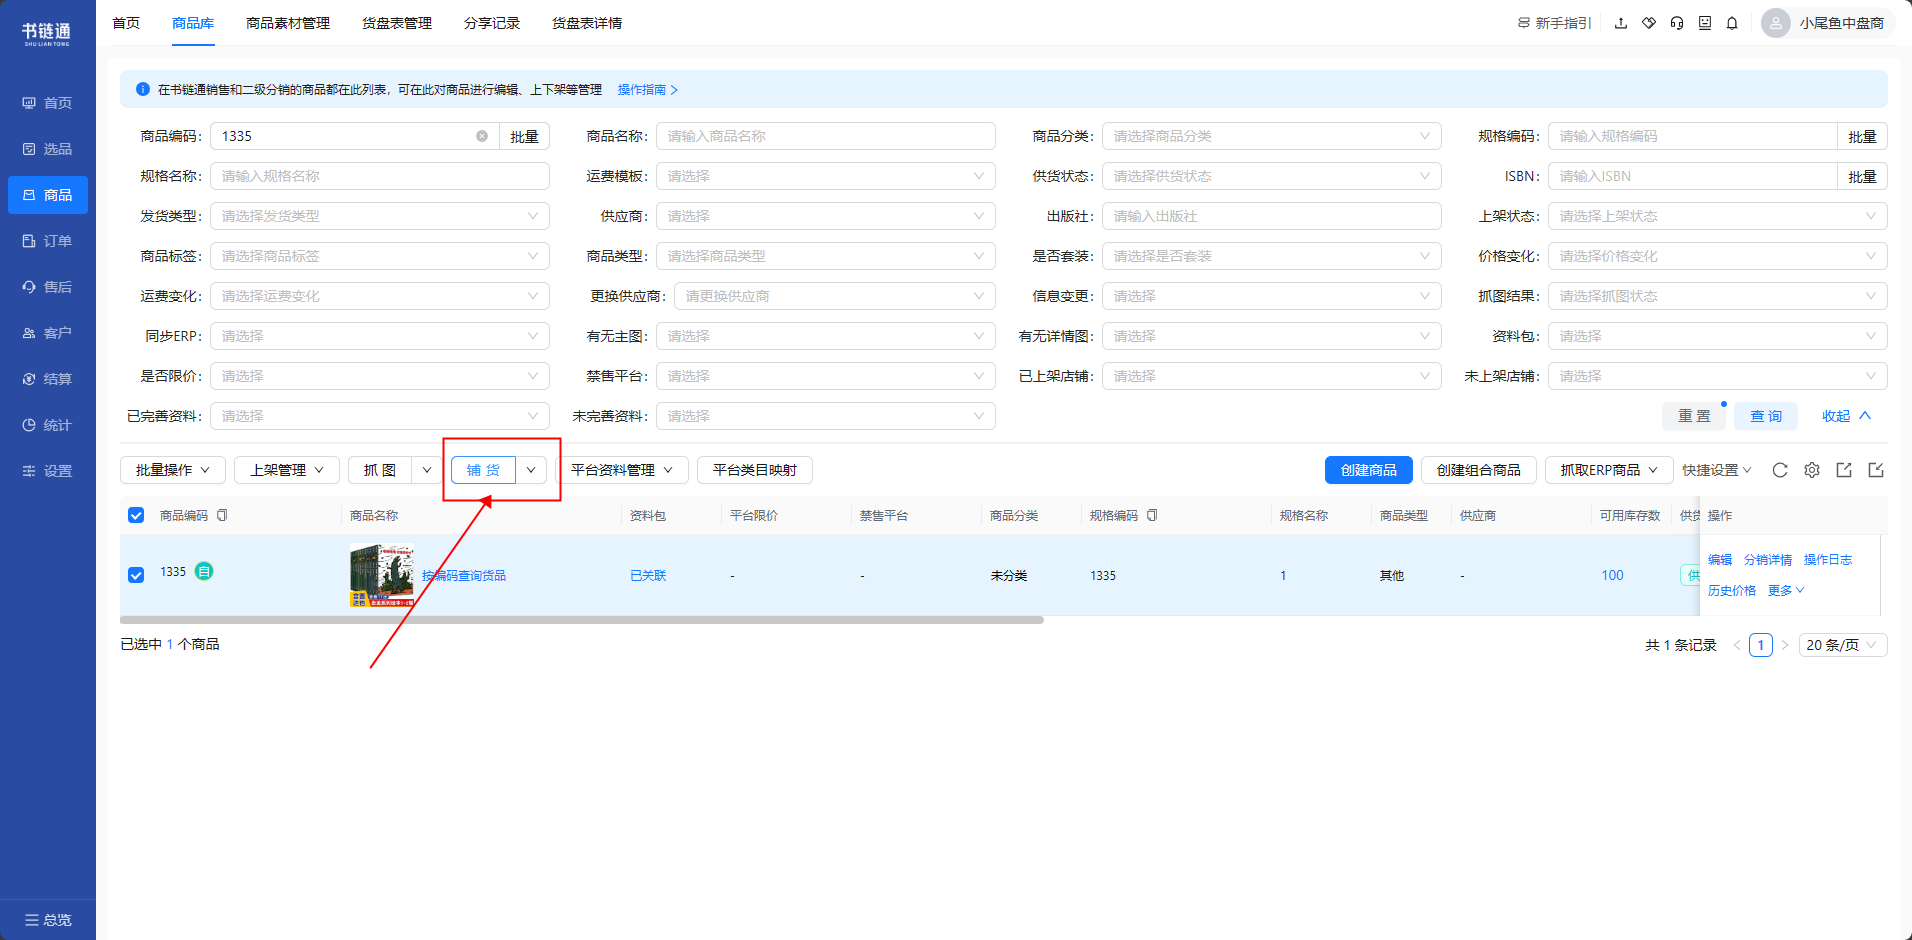Open 抓取ERP商品 dropdown

point(1609,470)
